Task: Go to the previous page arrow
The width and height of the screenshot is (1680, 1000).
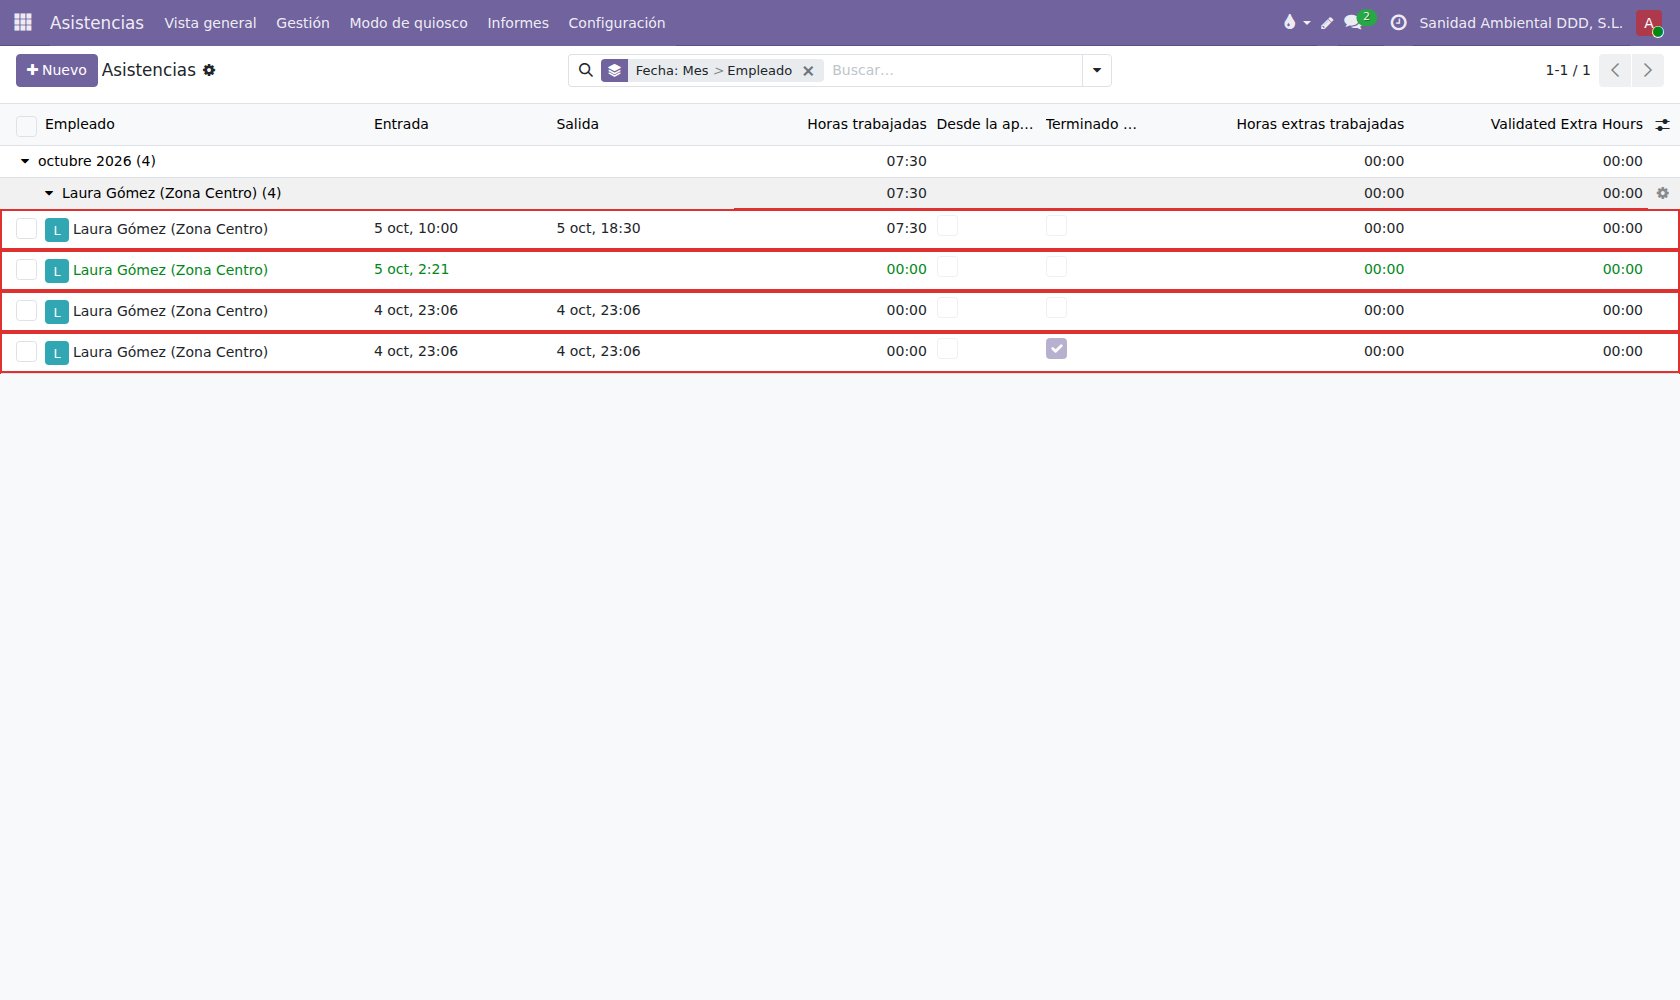Action: pos(1615,70)
